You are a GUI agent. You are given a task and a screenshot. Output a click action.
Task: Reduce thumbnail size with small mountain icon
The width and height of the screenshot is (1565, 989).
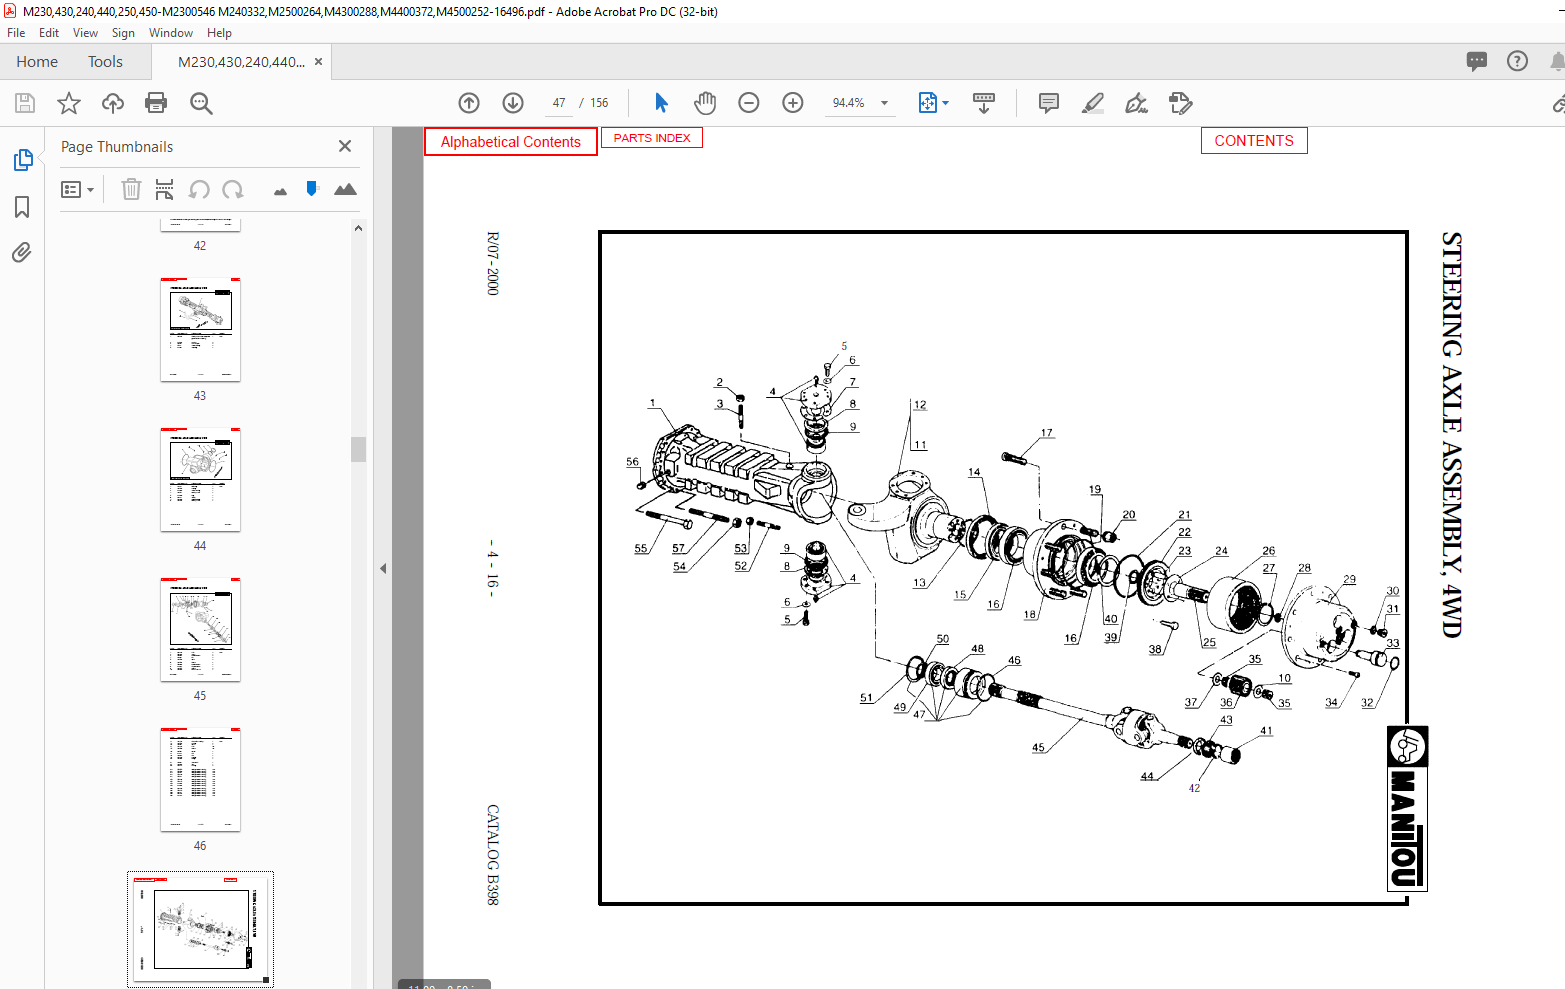[280, 191]
